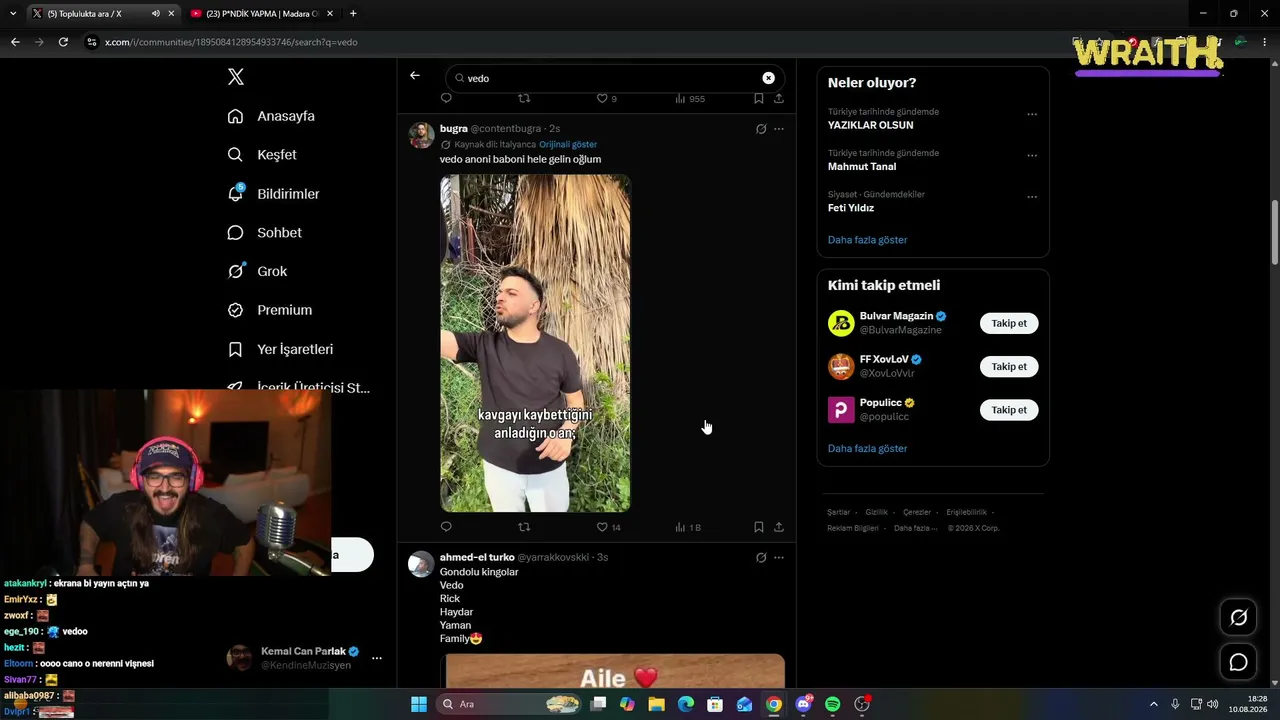Share bugra's post

pos(779,527)
